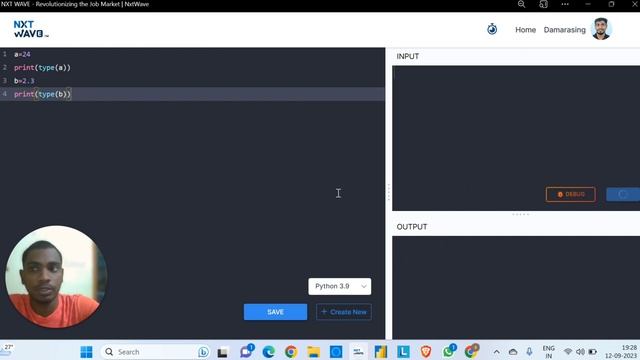The width and height of the screenshot is (640, 360).
Task: Click inside the OUTPUT panel area
Action: pyautogui.click(x=516, y=287)
